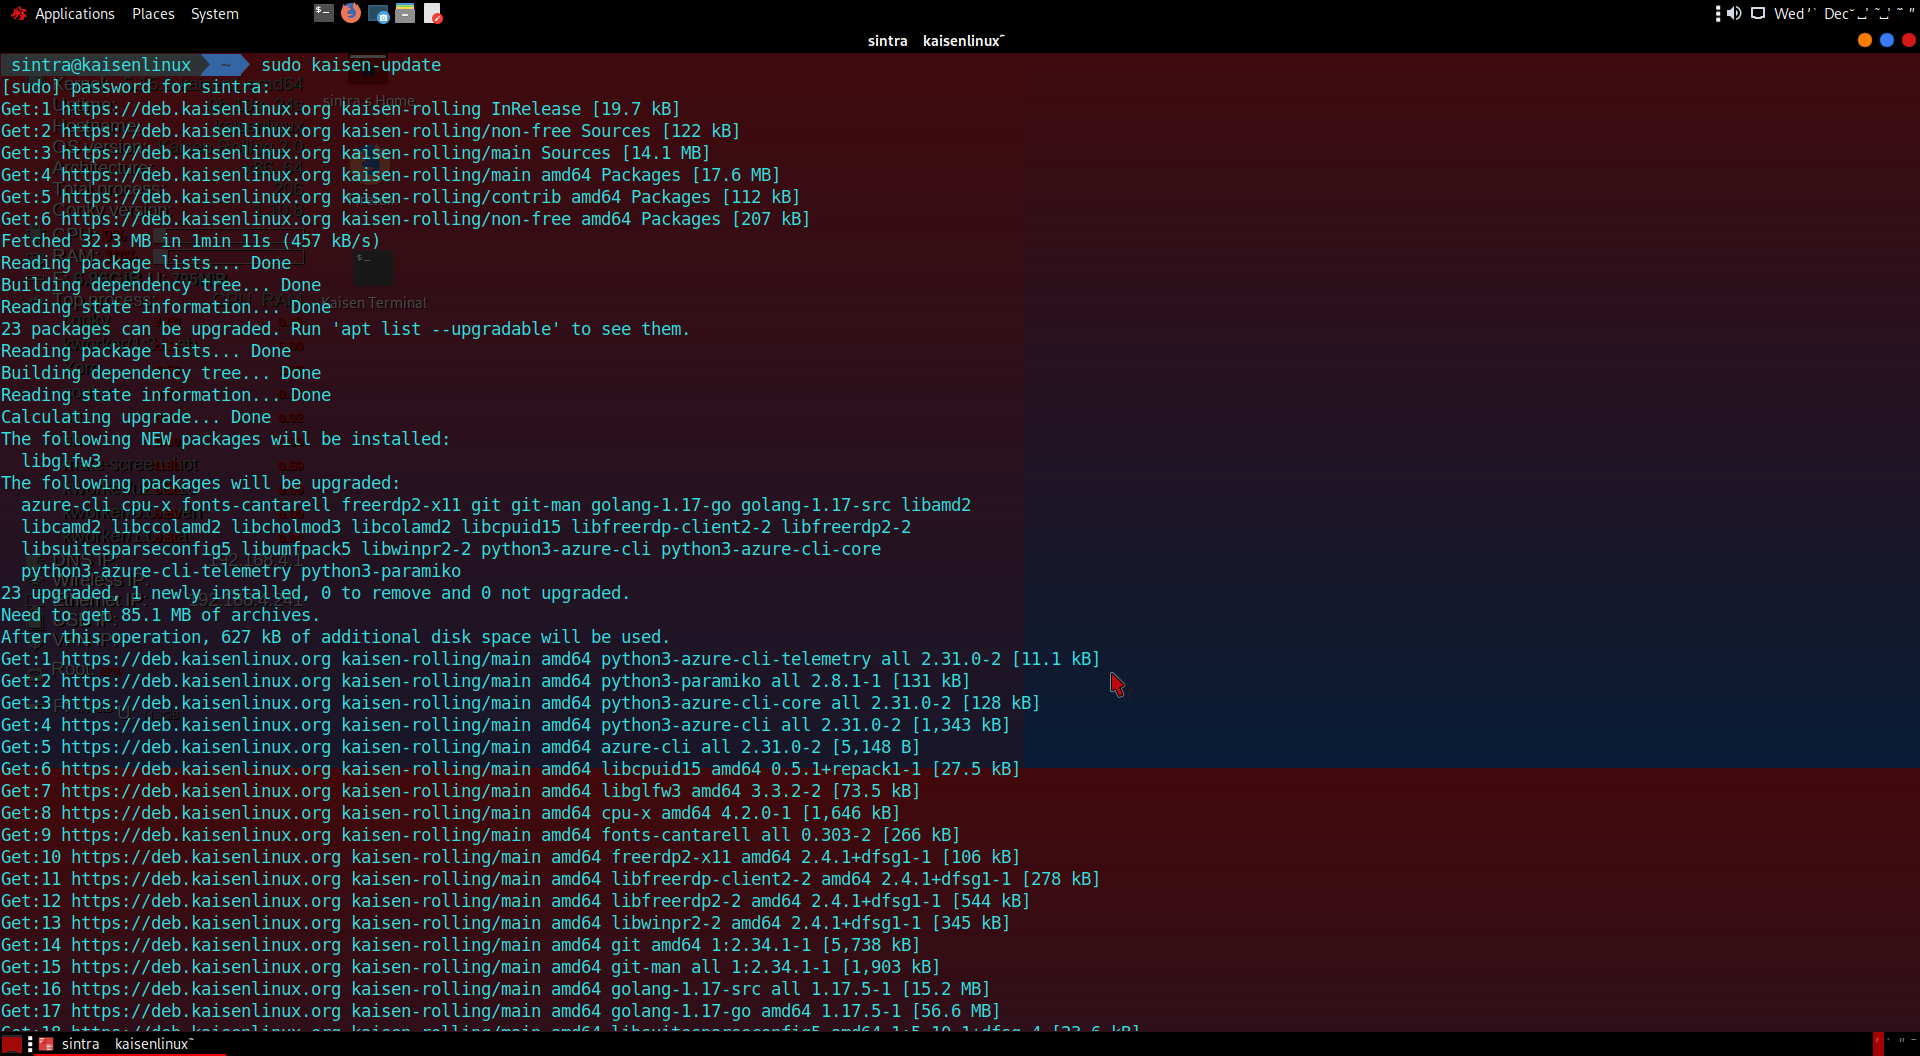Click the orange minimize window dot
This screenshot has height=1056, width=1920.
(x=1864, y=40)
